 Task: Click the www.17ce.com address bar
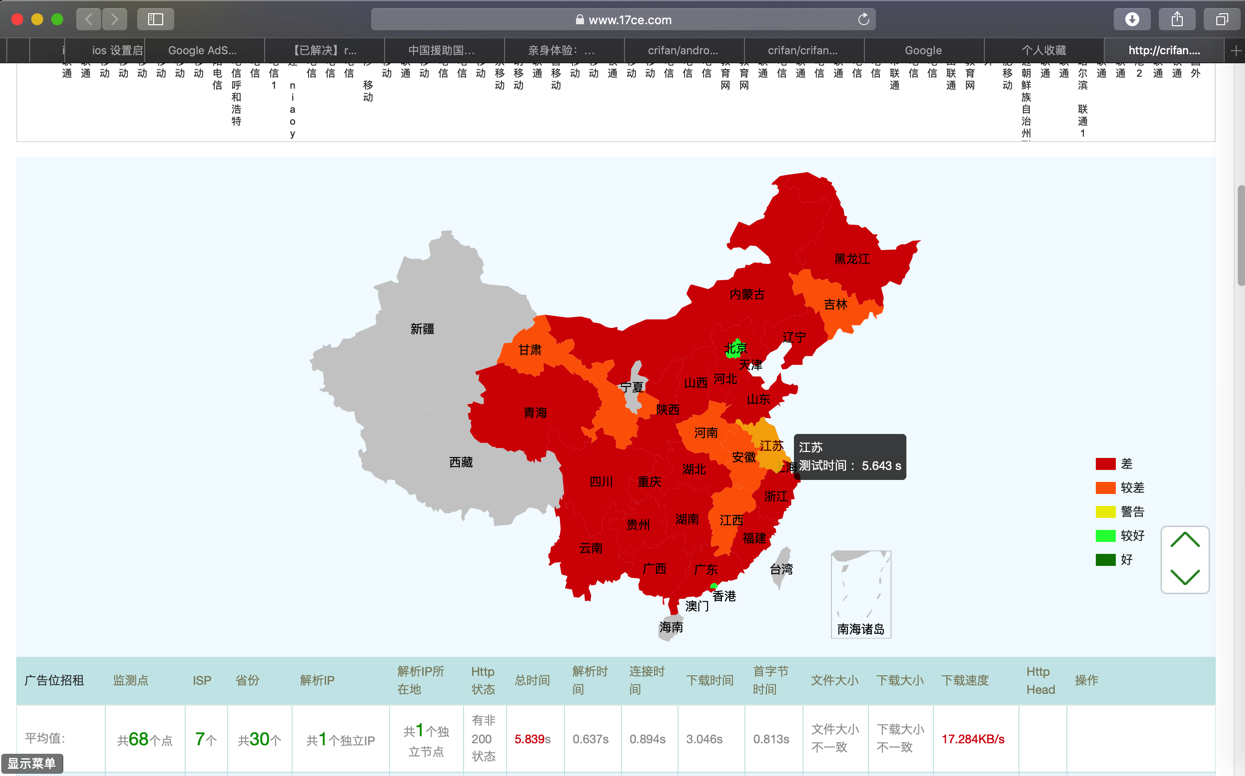tap(624, 19)
